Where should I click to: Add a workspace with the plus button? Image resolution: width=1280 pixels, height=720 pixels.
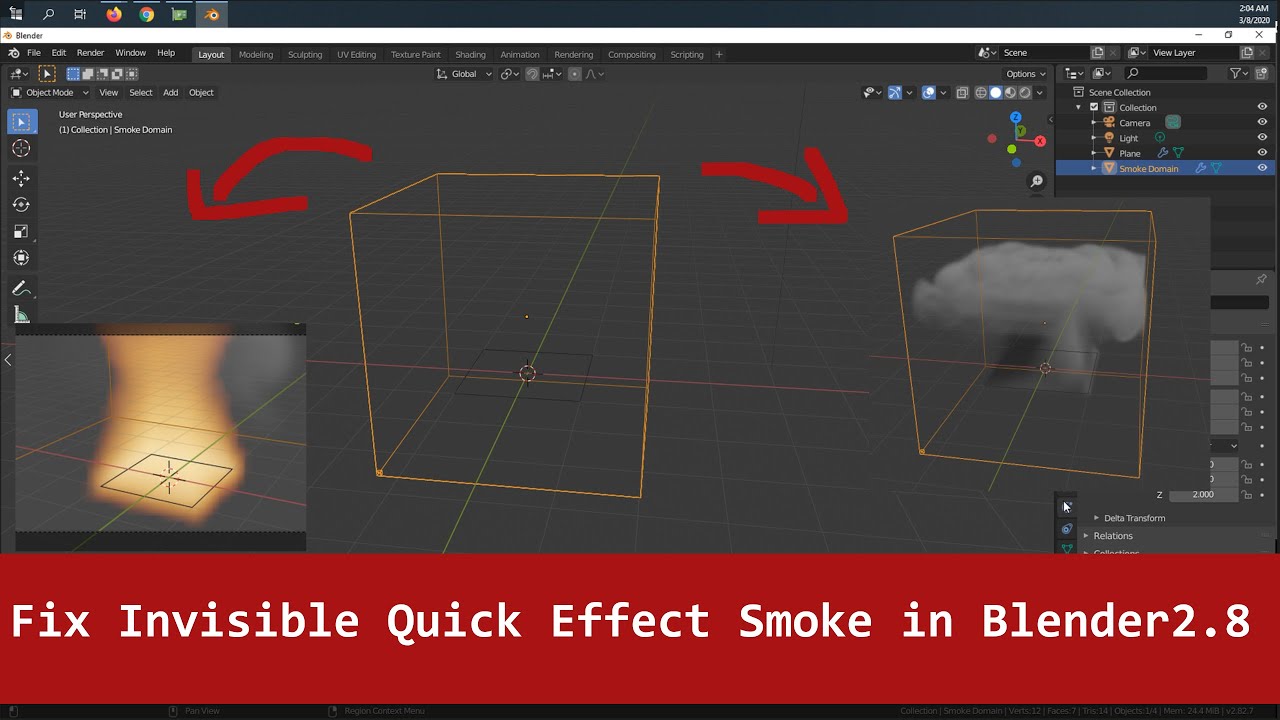coord(719,54)
